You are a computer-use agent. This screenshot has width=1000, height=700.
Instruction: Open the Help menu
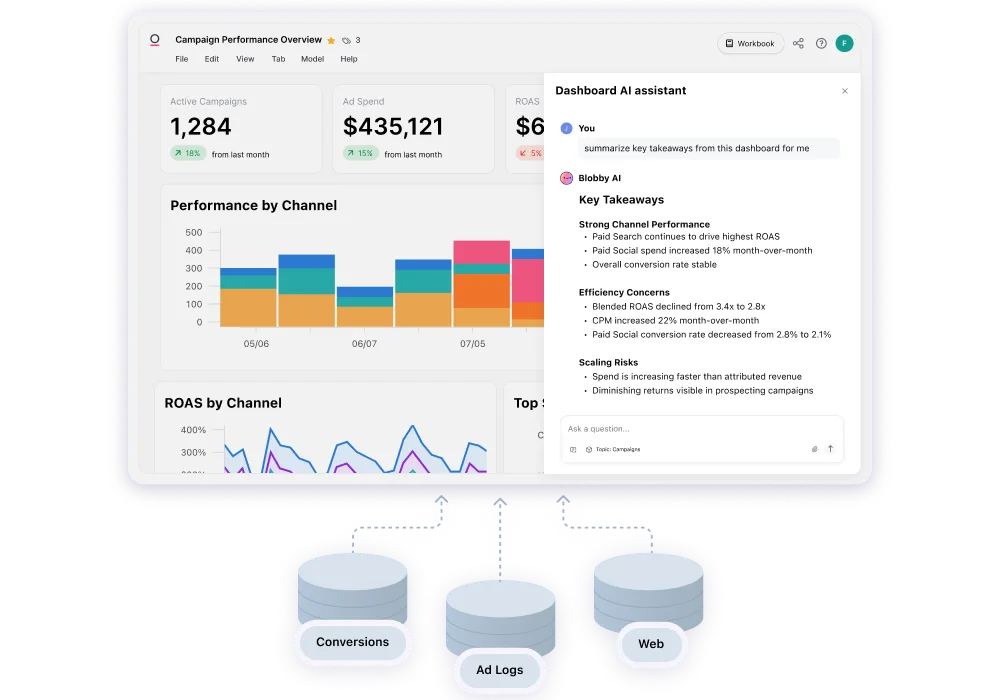coord(349,59)
